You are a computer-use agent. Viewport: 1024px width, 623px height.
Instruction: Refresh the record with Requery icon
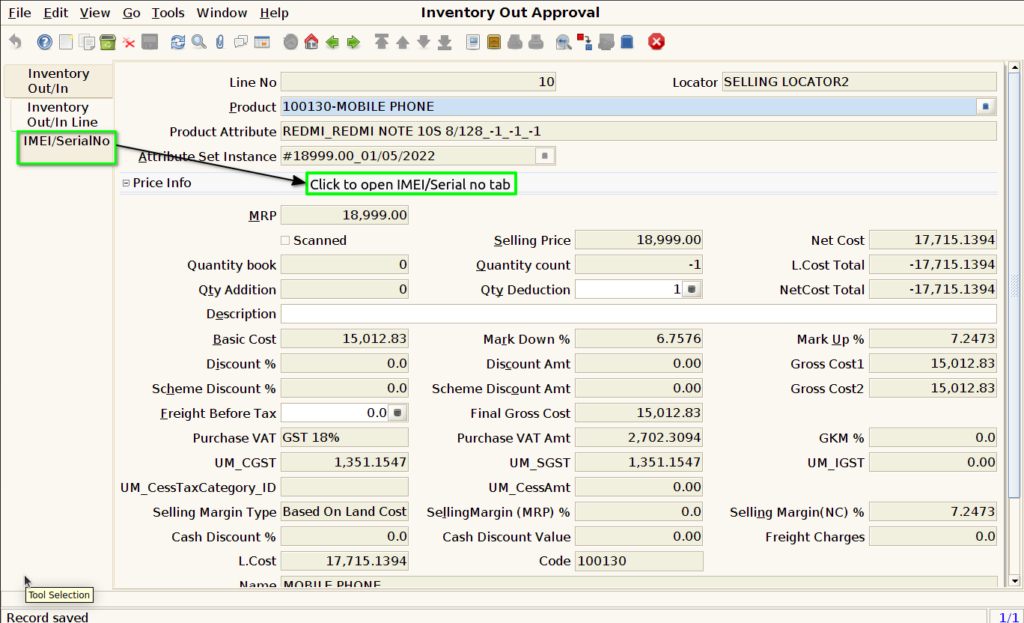[178, 42]
